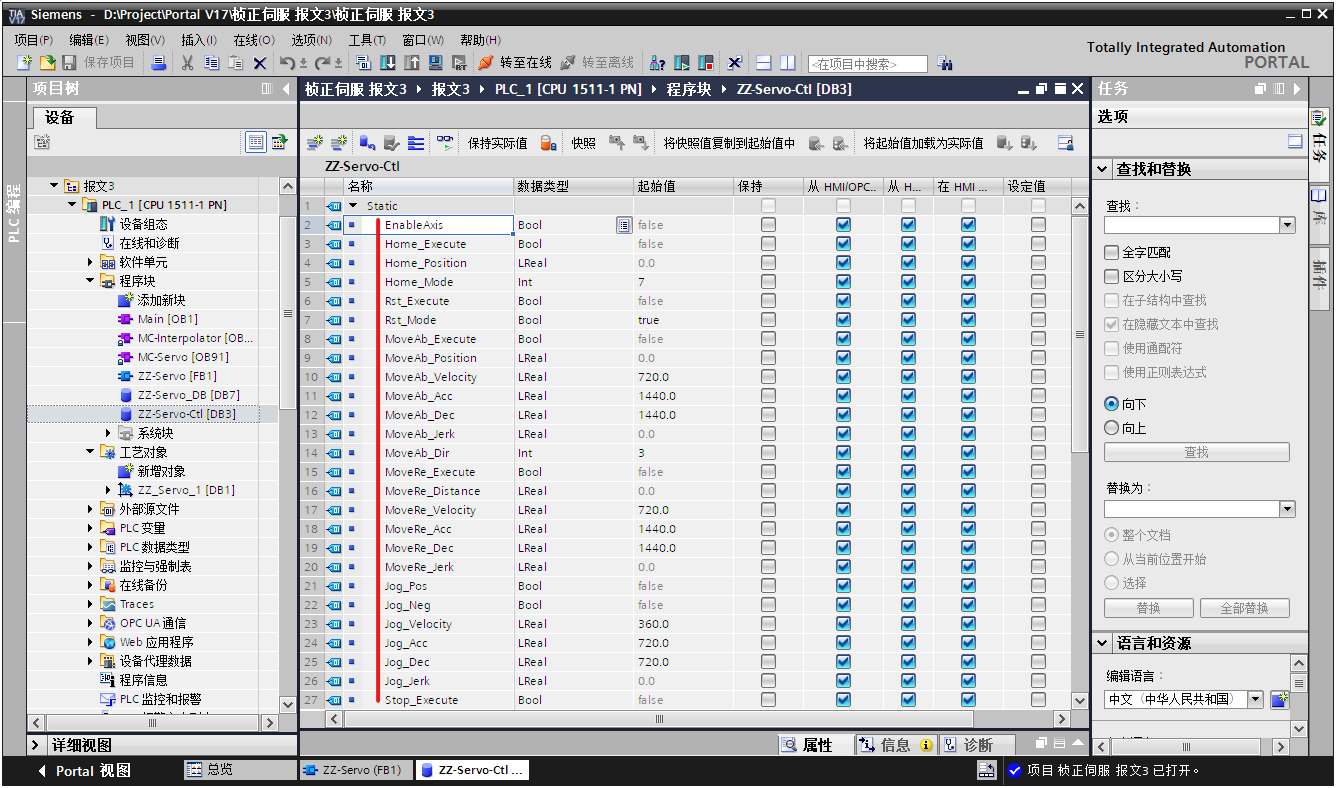
Task: Click the Cut scissors icon
Action: pos(187,62)
